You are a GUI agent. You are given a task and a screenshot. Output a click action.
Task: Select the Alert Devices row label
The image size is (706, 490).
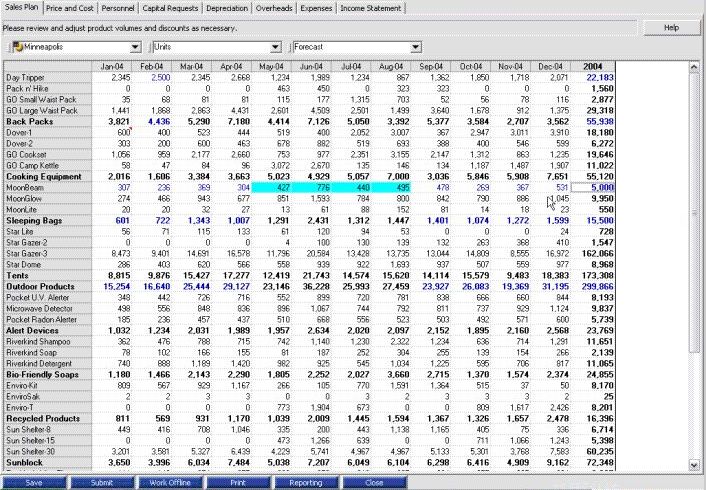[x=48, y=331]
